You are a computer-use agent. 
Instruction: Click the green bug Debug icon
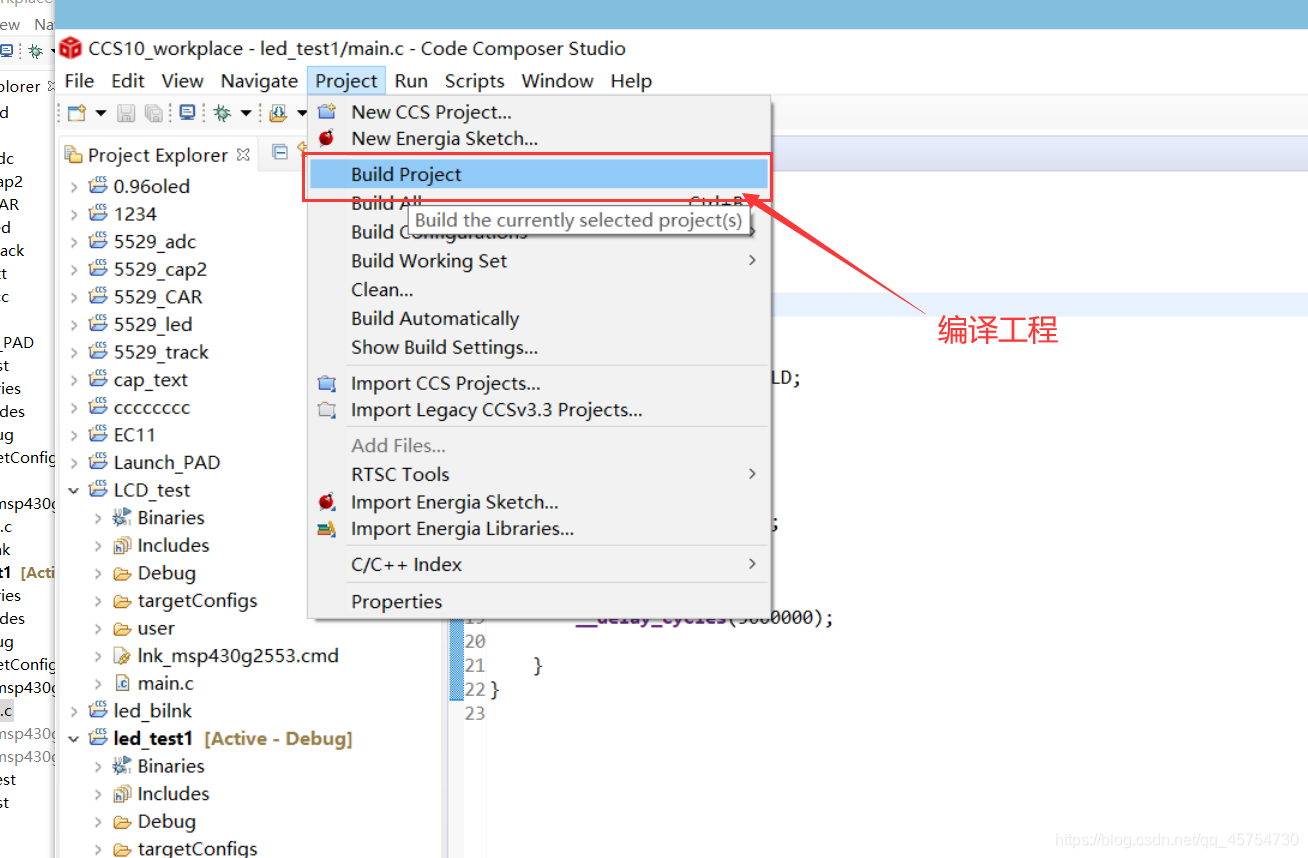coord(222,113)
